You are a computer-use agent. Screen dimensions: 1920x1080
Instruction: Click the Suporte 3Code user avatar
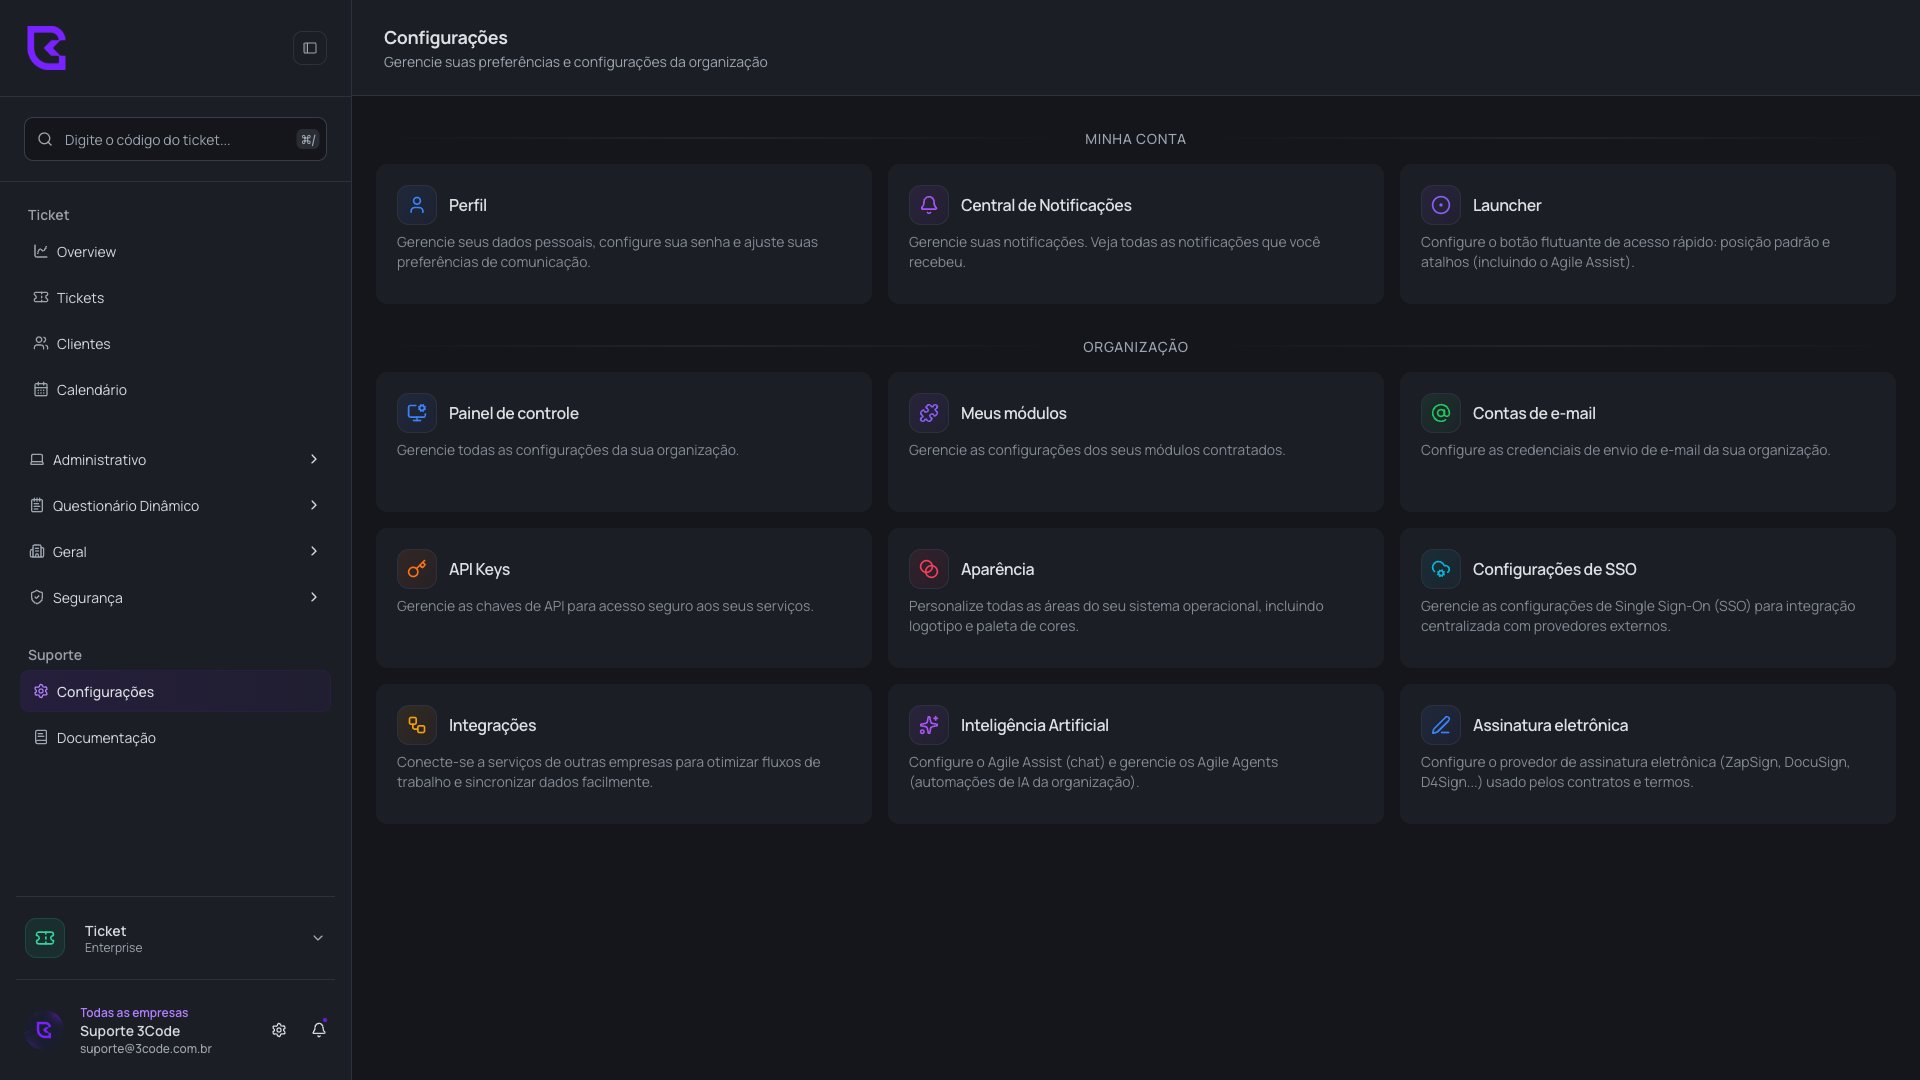[44, 1030]
